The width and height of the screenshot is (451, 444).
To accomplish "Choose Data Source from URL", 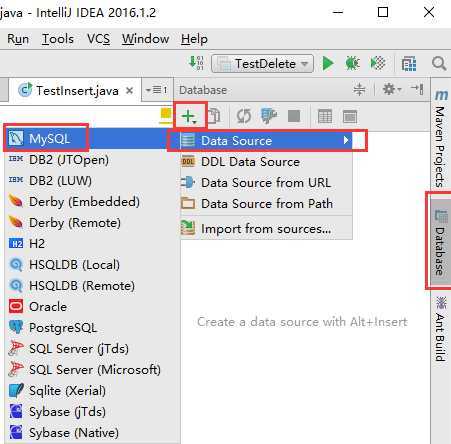I will [x=266, y=183].
